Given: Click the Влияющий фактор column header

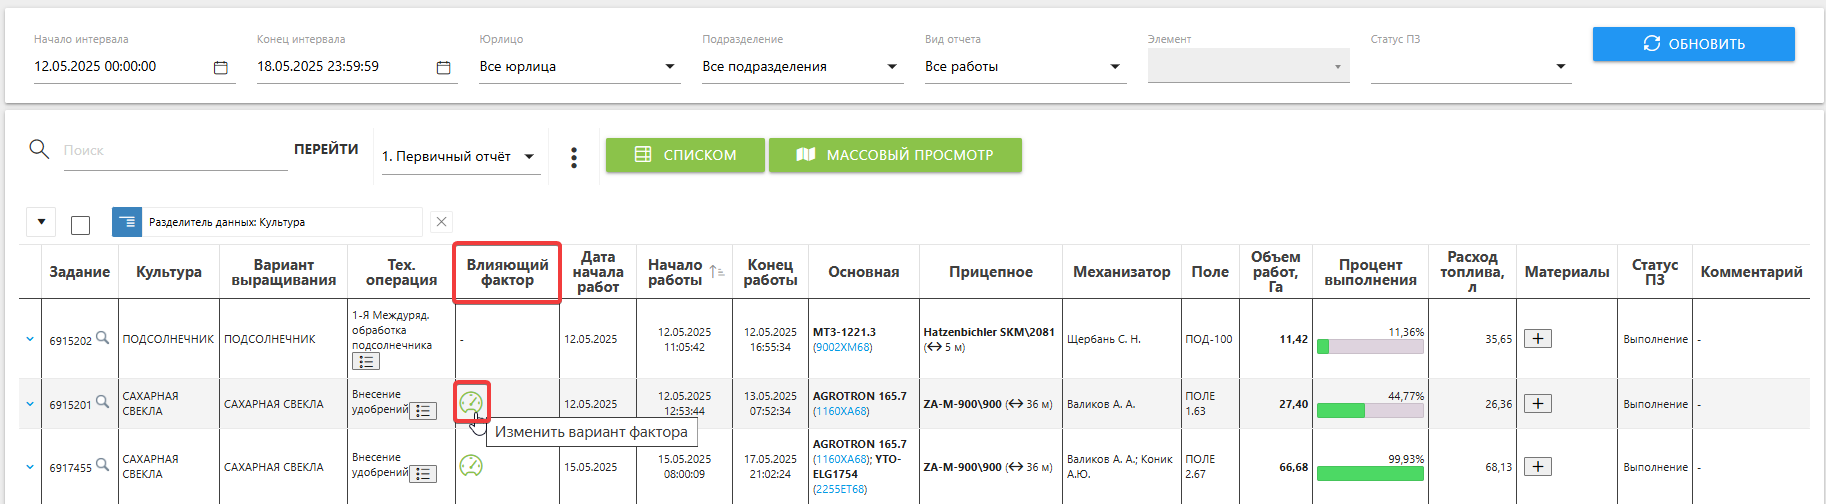Looking at the screenshot, I should click(x=507, y=272).
